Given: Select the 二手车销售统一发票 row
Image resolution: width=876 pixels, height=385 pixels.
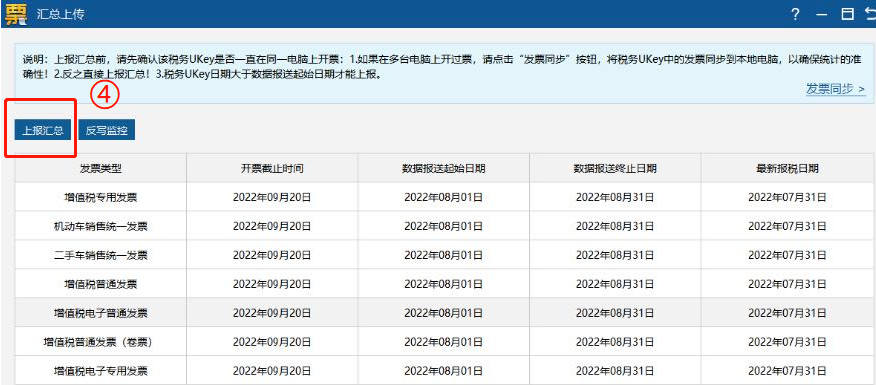Looking at the screenshot, I should coord(444,255).
